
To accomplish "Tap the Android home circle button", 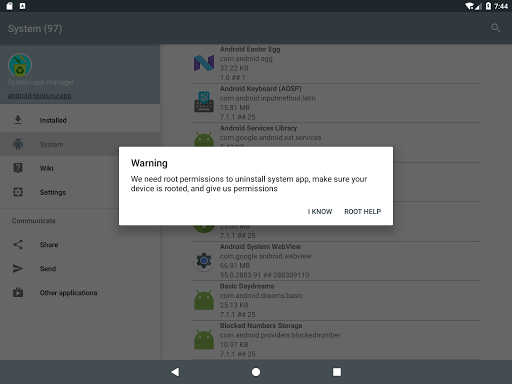I will (256, 372).
